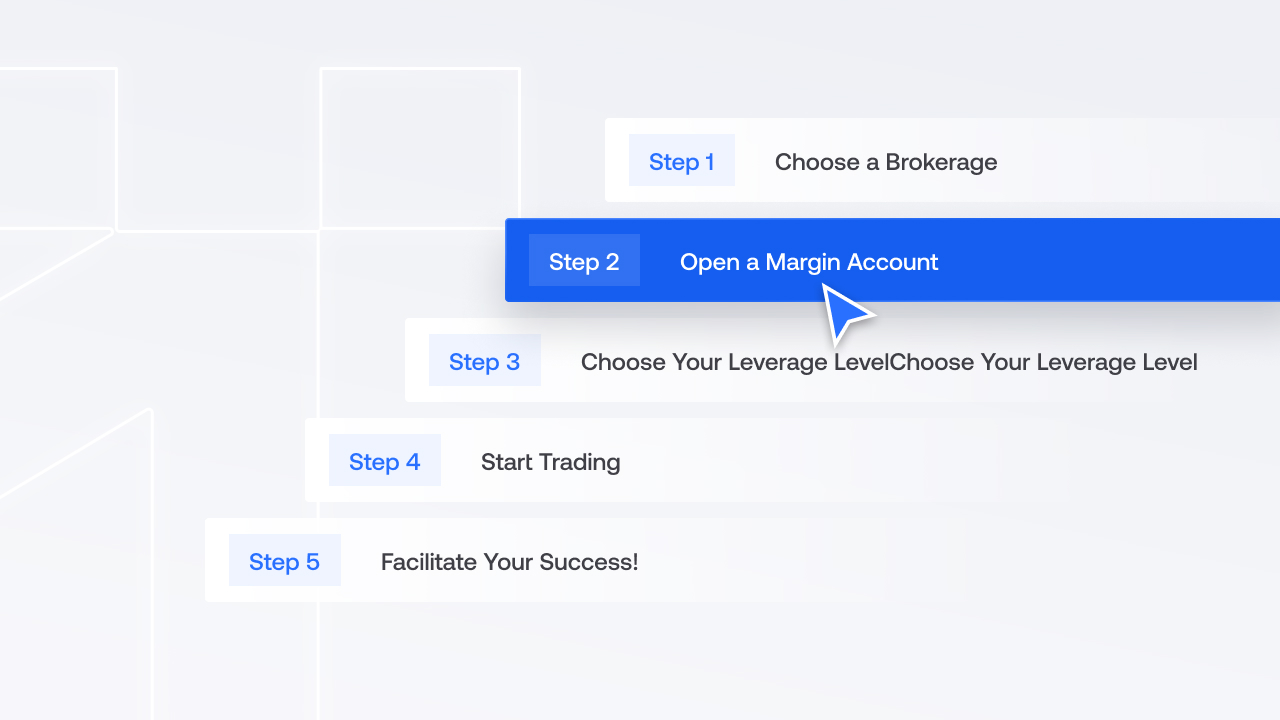Click the Step 4 badge
Viewport: 1280px width, 720px height.
click(x=385, y=460)
